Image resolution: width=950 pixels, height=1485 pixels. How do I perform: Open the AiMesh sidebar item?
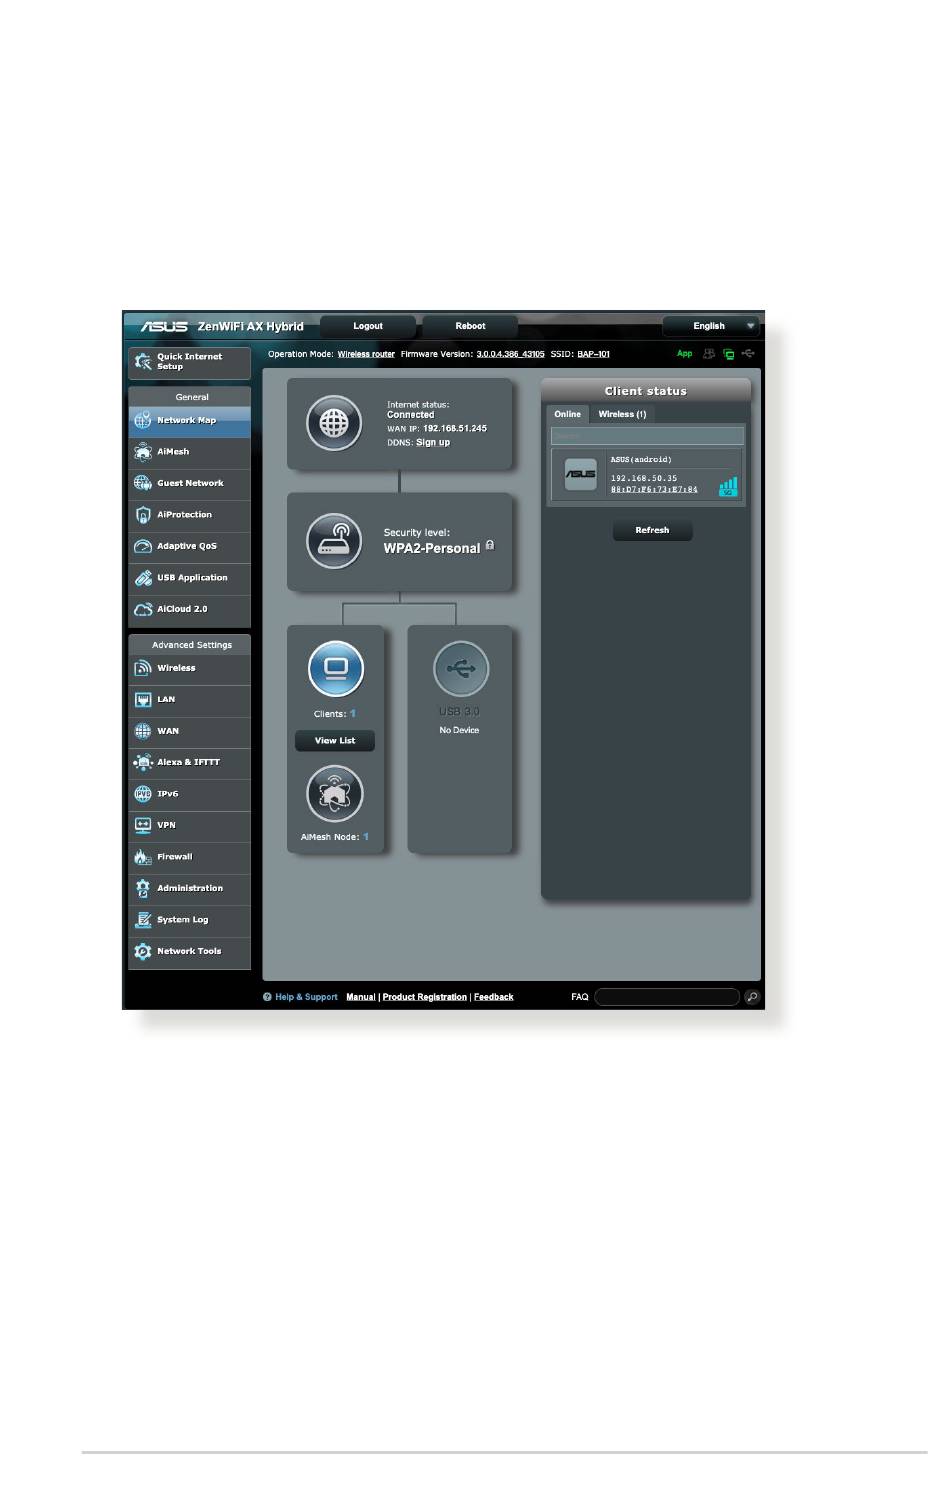189,452
